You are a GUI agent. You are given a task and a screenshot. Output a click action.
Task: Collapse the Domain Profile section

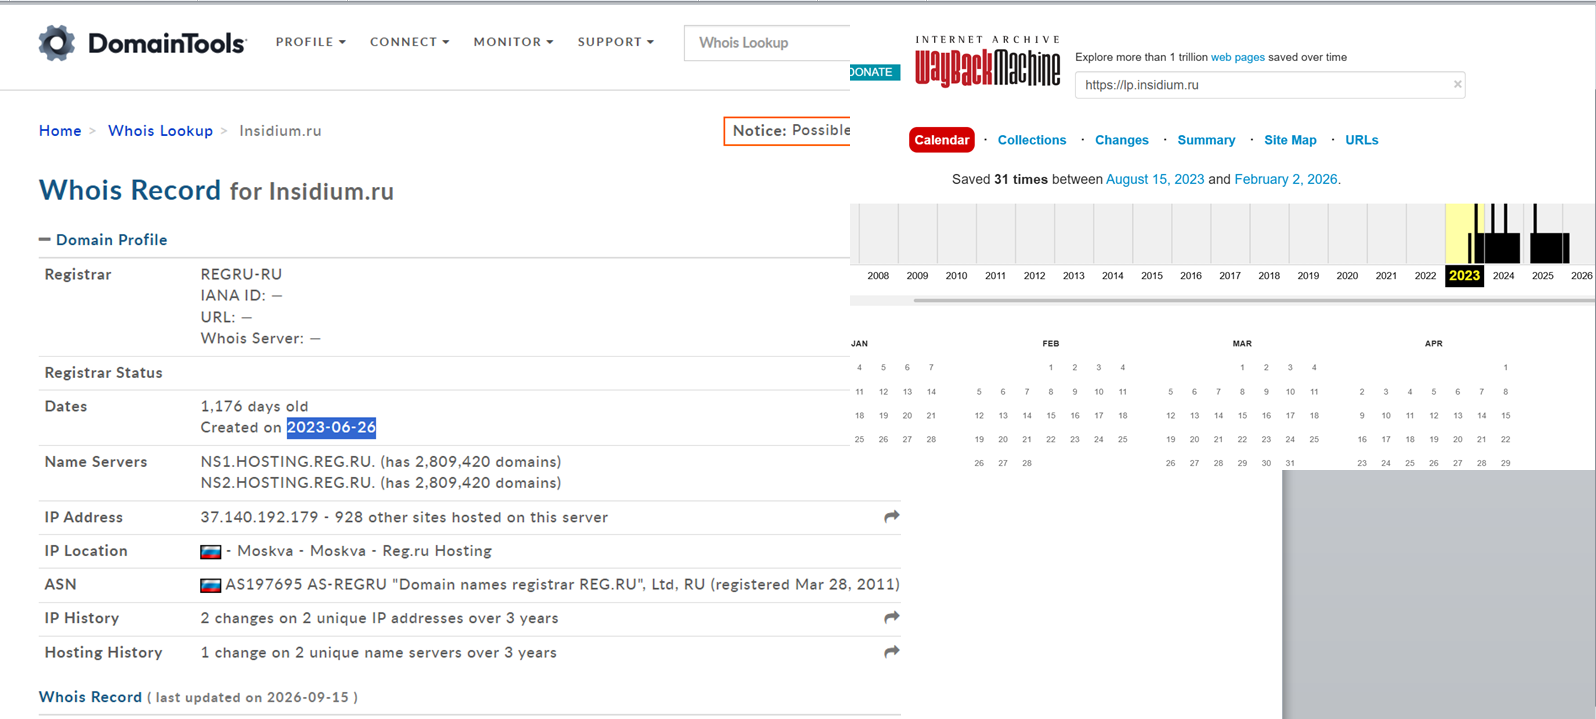point(103,240)
